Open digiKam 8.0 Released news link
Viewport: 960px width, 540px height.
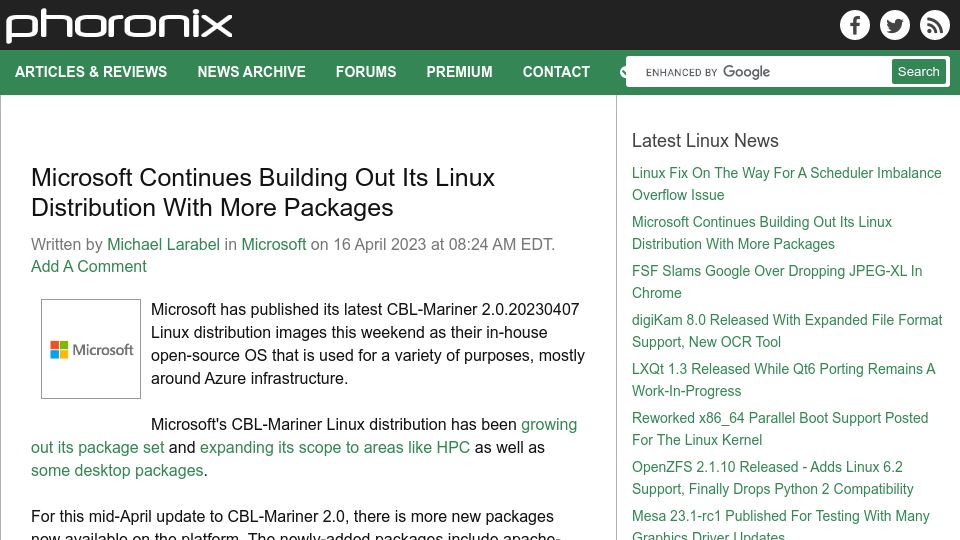pos(787,331)
